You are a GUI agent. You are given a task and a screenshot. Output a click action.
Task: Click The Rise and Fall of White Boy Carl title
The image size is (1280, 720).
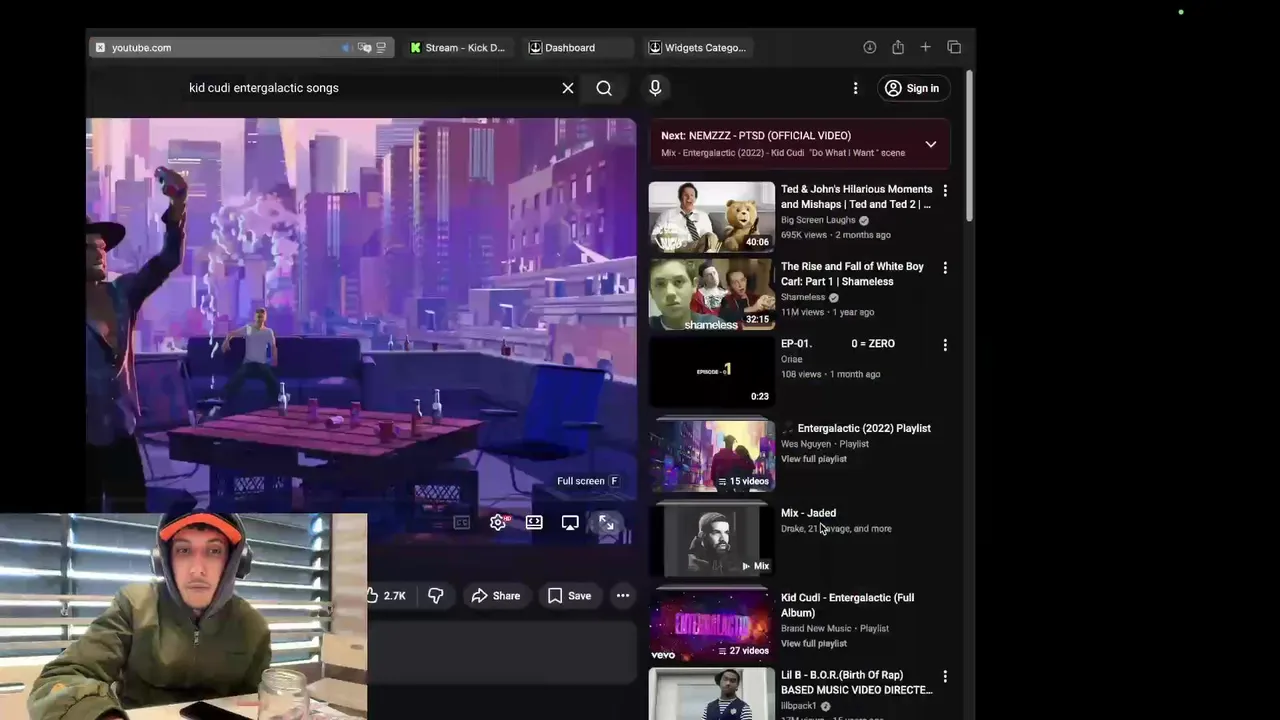(x=852, y=274)
